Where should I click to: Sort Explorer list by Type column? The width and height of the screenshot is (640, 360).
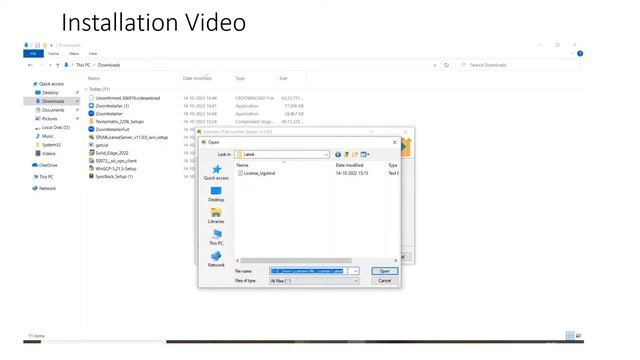pos(240,78)
